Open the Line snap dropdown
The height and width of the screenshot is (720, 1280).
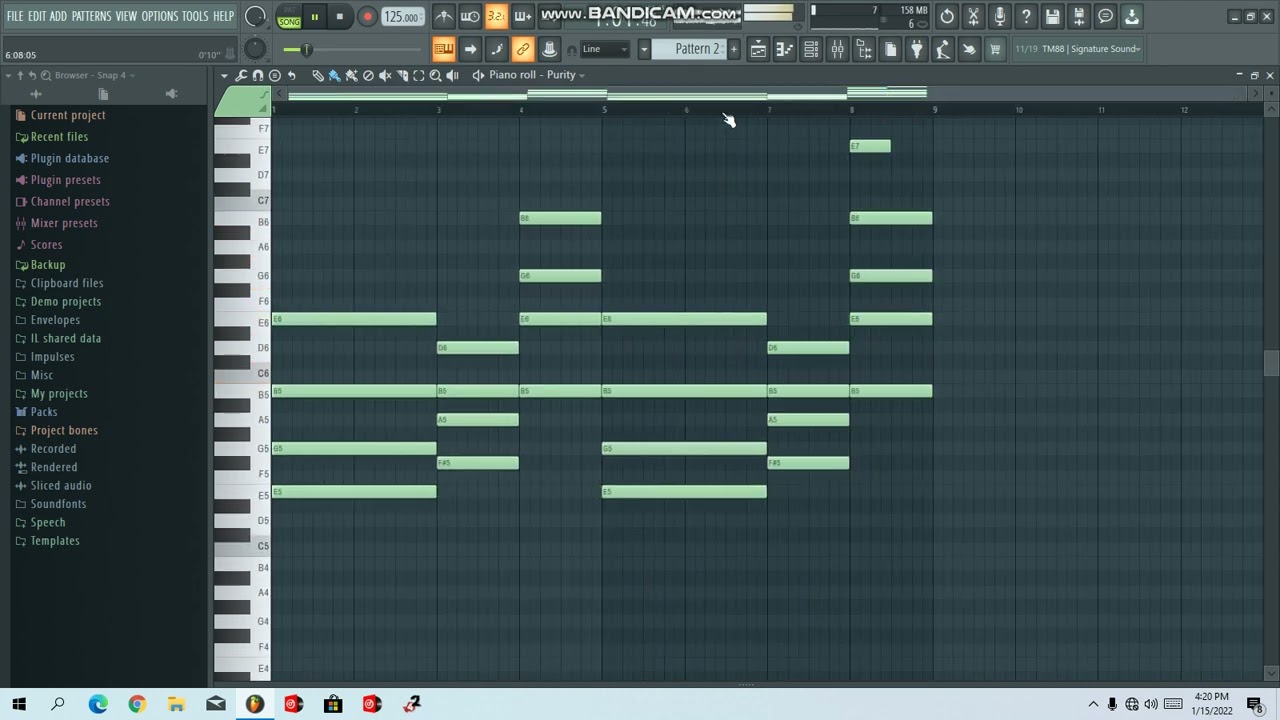(x=605, y=49)
